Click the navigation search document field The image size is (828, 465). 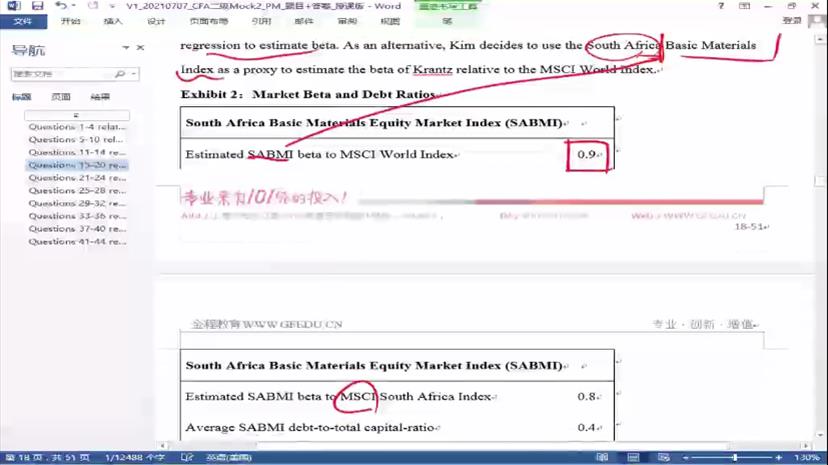click(60, 74)
